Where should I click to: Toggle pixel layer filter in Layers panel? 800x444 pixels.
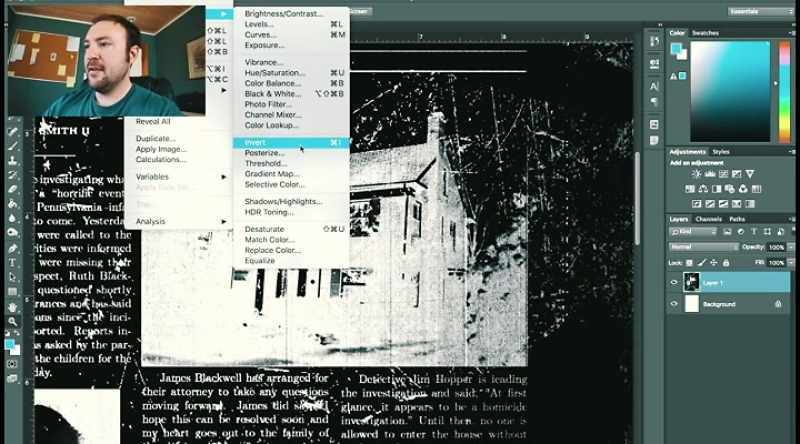[x=727, y=232]
